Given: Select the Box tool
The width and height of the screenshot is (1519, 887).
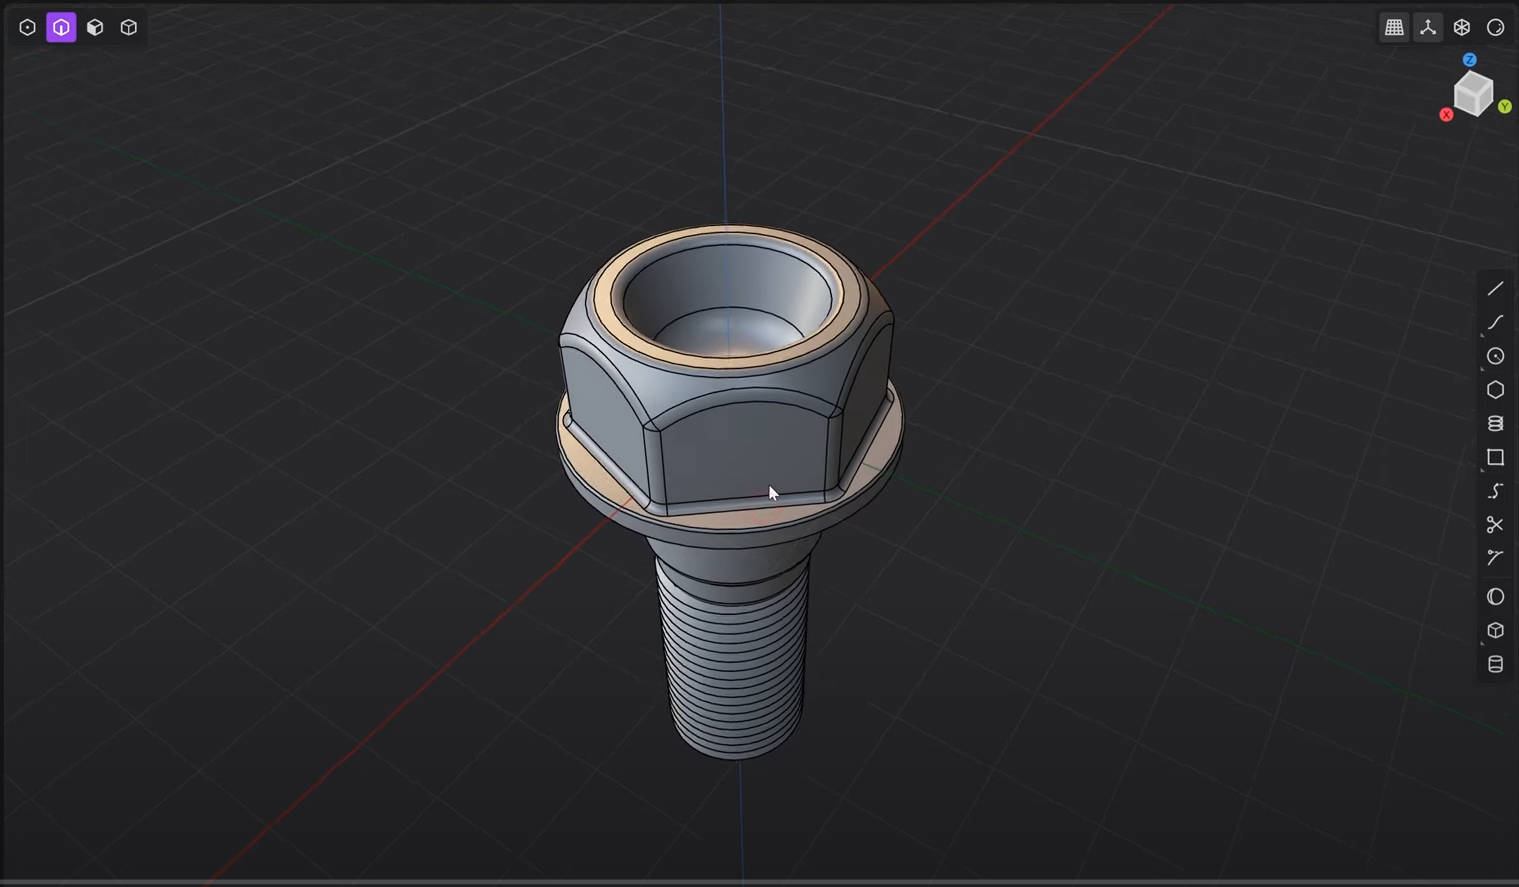Looking at the screenshot, I should click(1495, 630).
